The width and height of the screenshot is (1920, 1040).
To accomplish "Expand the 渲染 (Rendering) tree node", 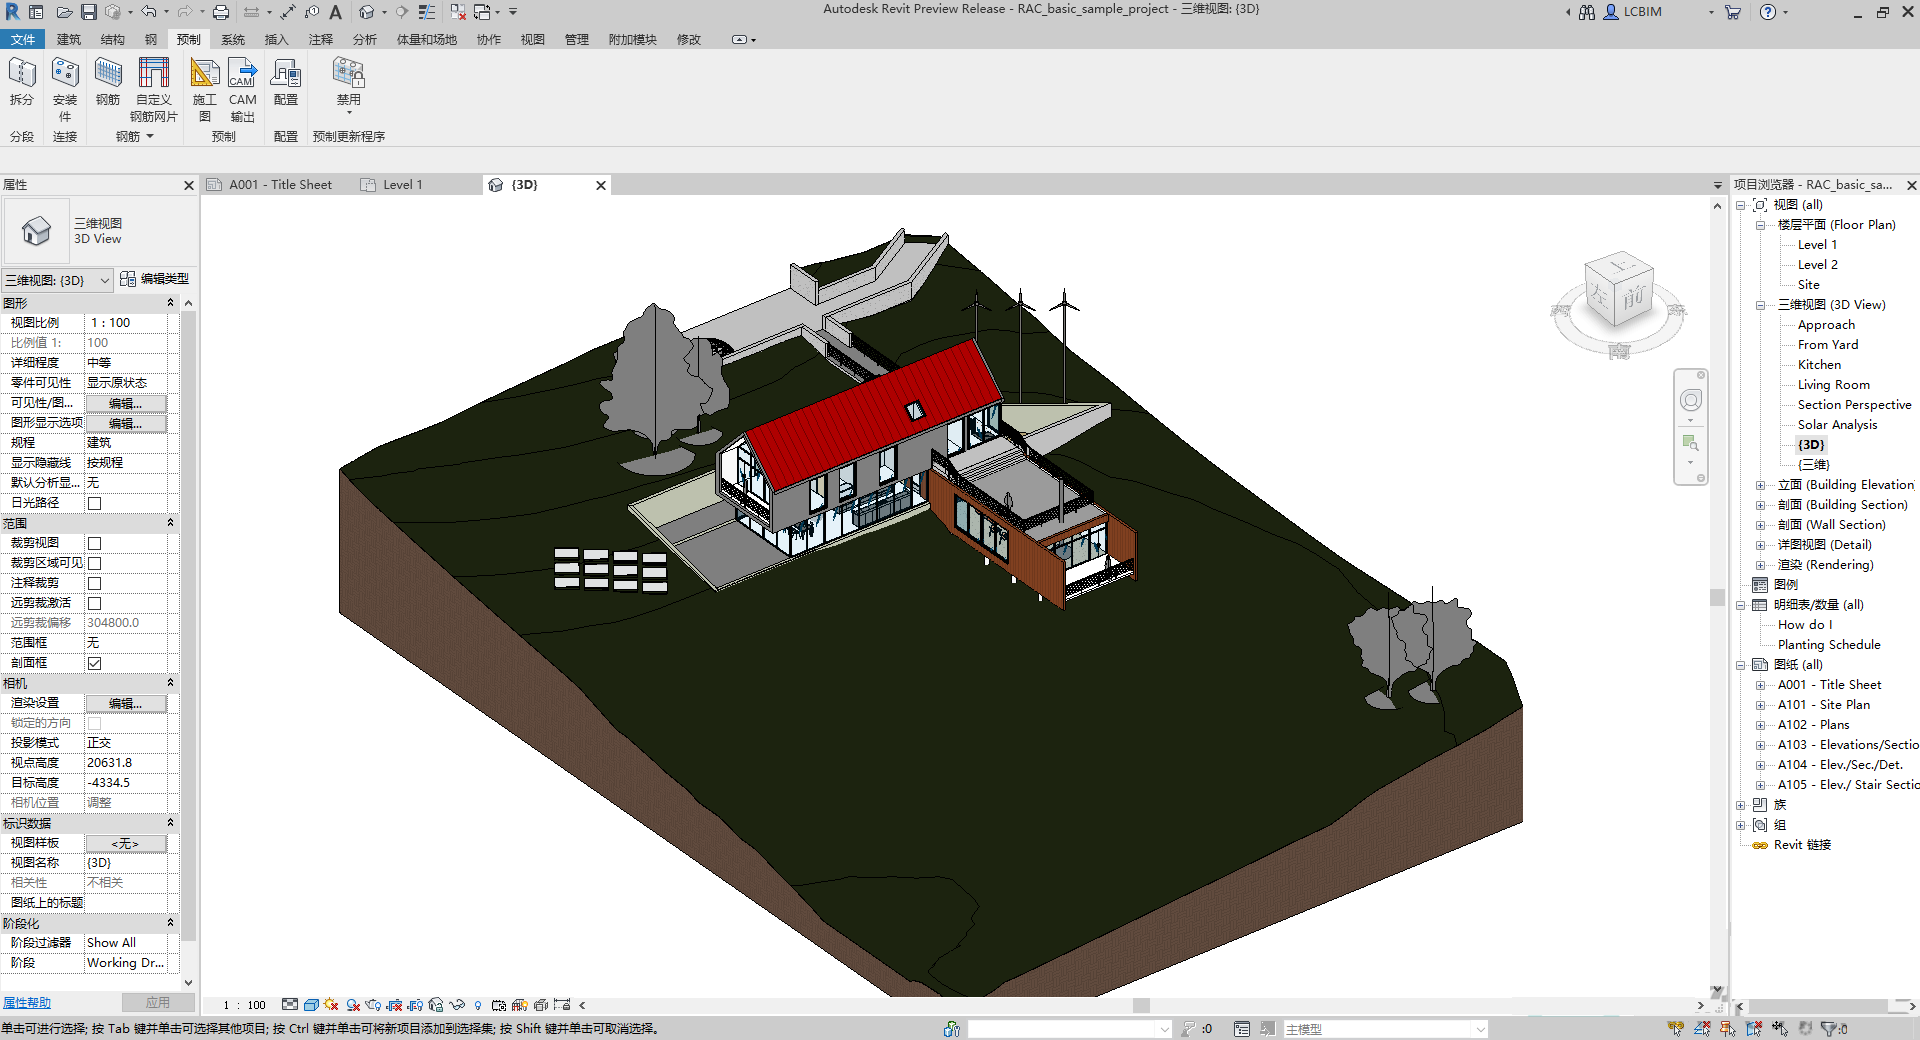I will (x=1760, y=565).
